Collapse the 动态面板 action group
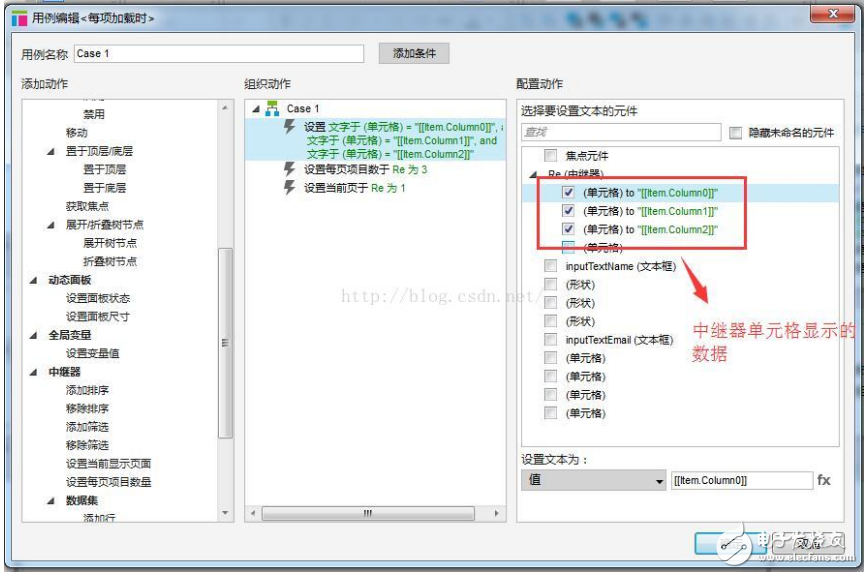 (x=35, y=280)
